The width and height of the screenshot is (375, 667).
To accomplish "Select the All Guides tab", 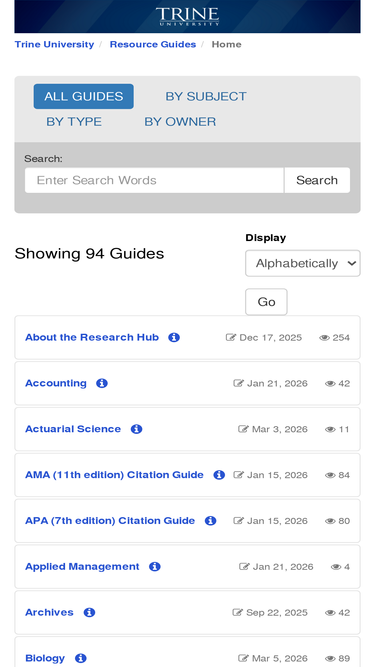I will click(84, 97).
